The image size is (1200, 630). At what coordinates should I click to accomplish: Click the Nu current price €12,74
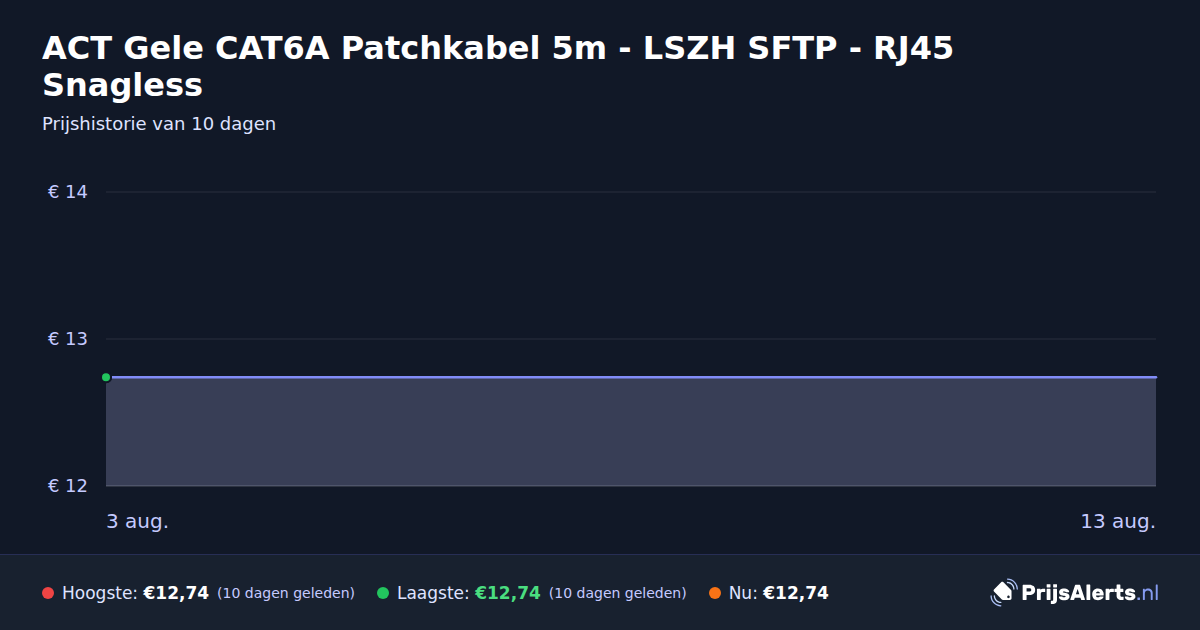click(x=796, y=593)
